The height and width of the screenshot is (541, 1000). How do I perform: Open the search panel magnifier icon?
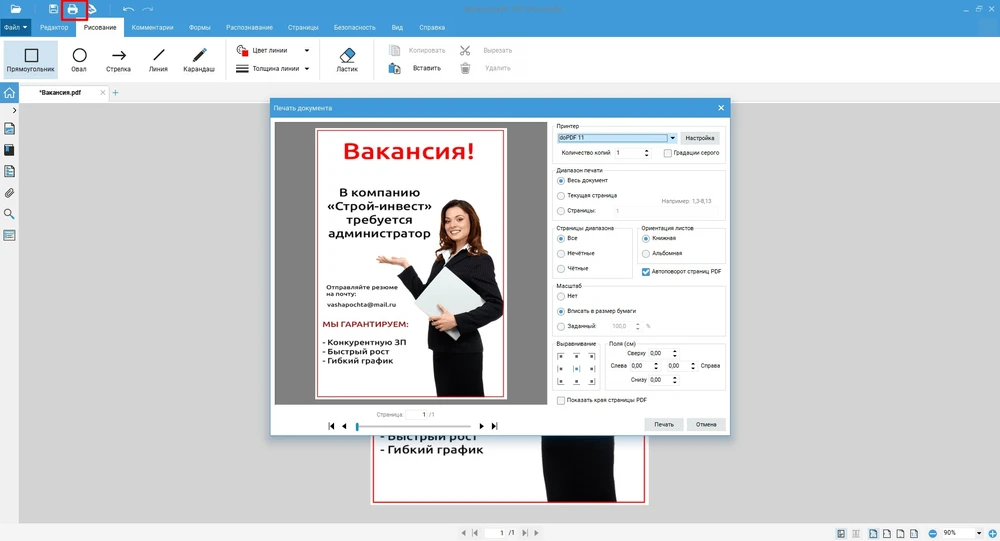click(x=10, y=214)
